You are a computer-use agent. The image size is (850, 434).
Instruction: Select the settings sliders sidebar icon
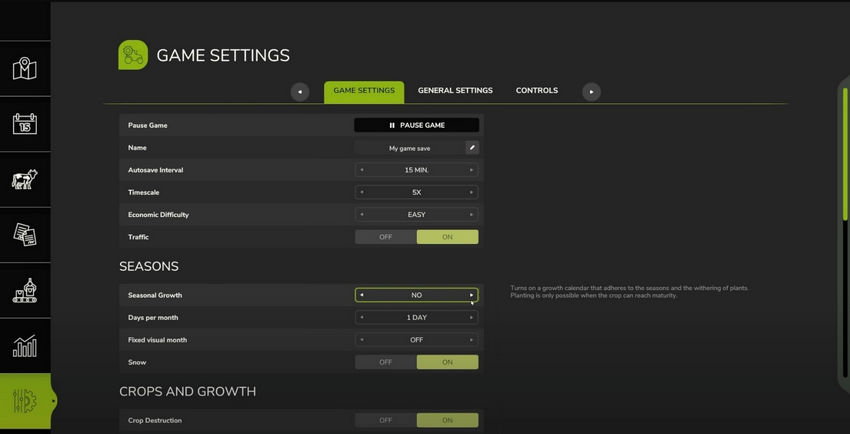point(24,401)
